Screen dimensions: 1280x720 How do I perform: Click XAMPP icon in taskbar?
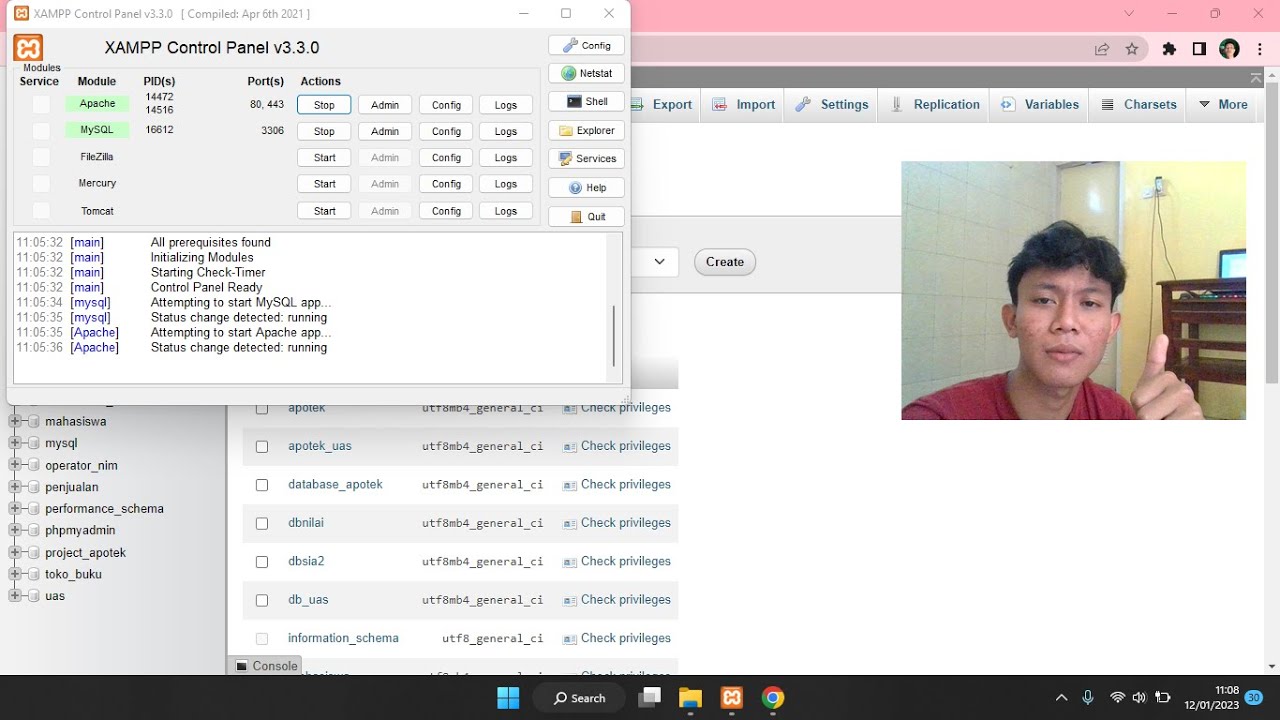point(731,698)
